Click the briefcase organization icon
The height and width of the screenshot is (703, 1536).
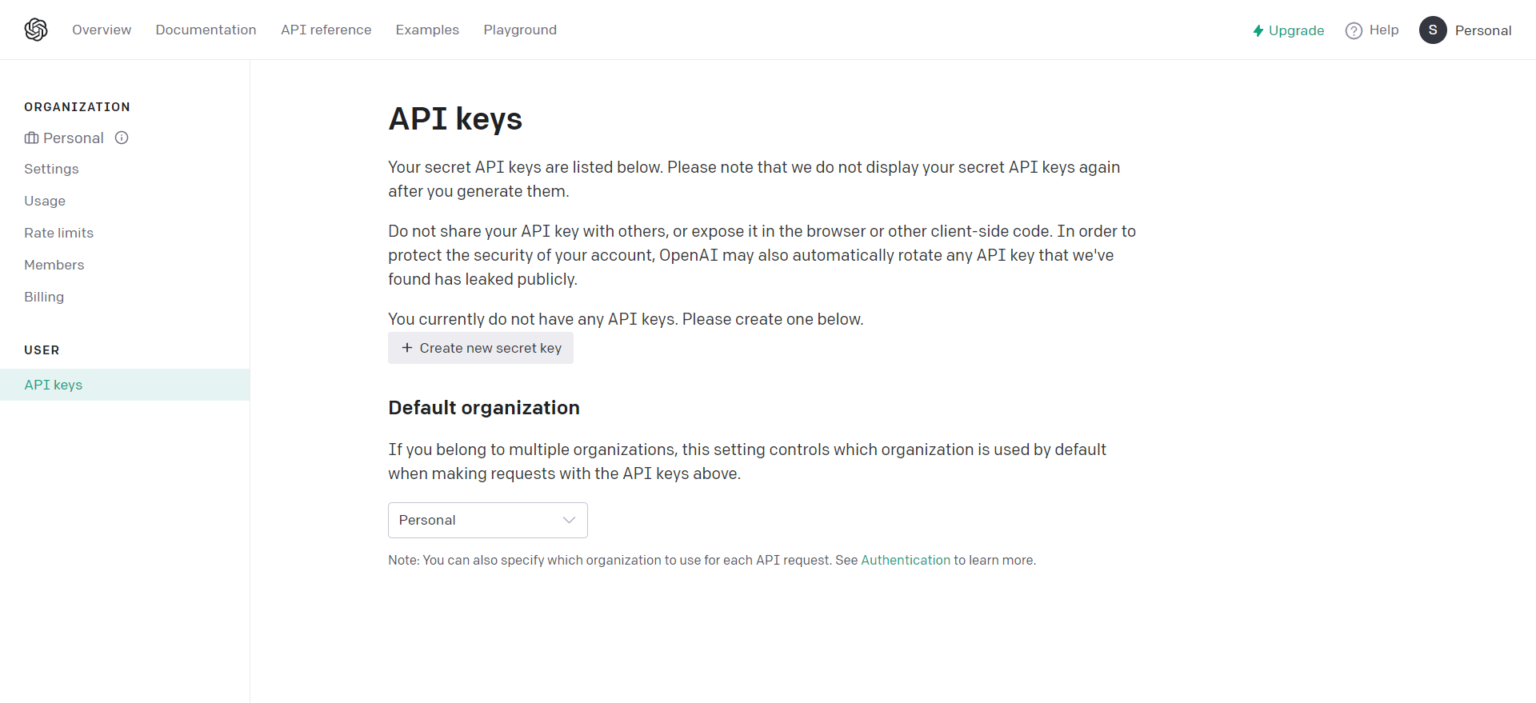pyautogui.click(x=31, y=138)
